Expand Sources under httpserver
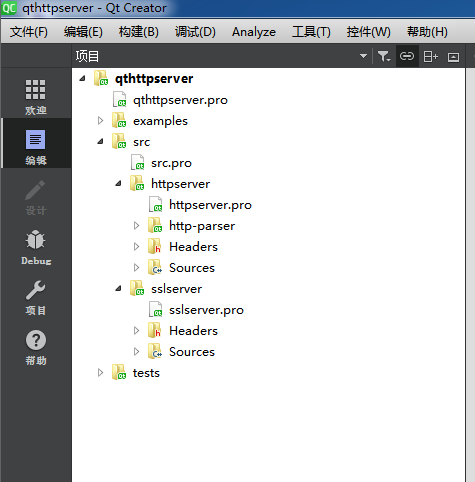475x482 pixels. (x=136, y=268)
